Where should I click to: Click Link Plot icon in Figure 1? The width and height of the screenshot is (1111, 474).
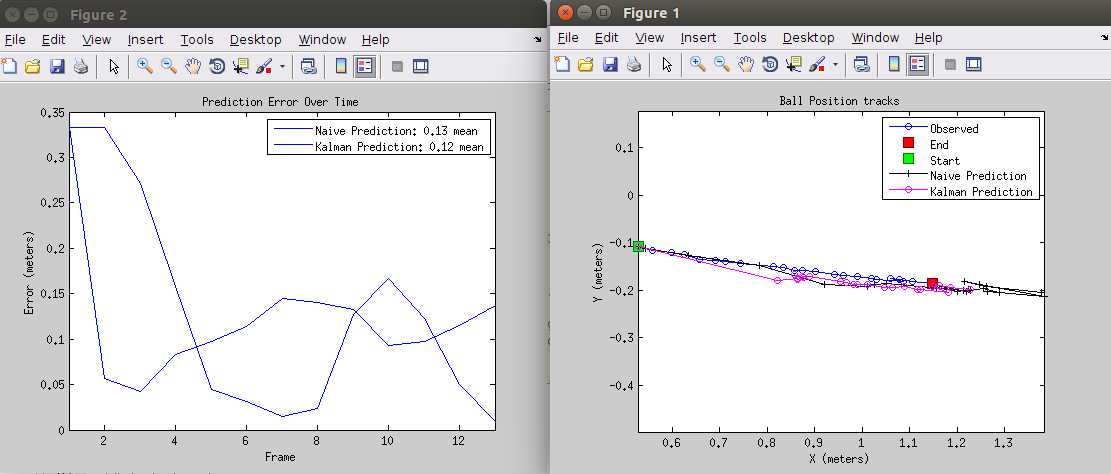tap(861, 64)
